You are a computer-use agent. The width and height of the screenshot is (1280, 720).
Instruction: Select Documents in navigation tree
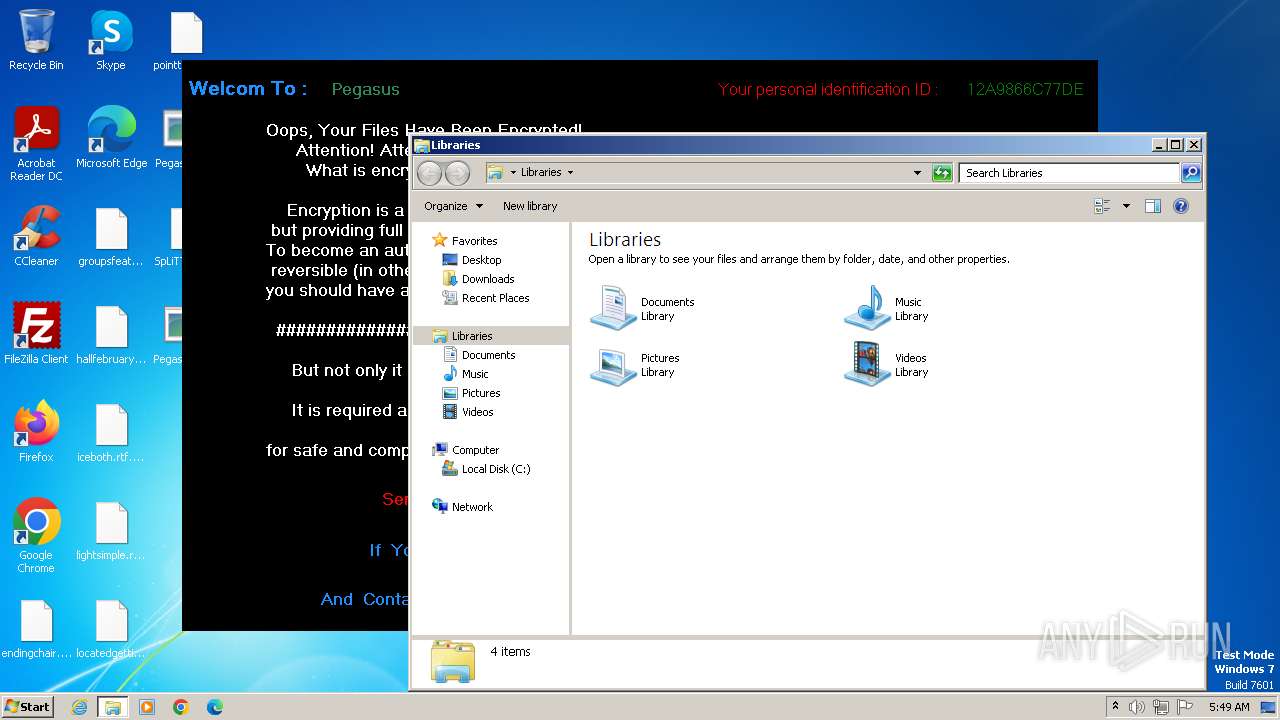point(479,355)
